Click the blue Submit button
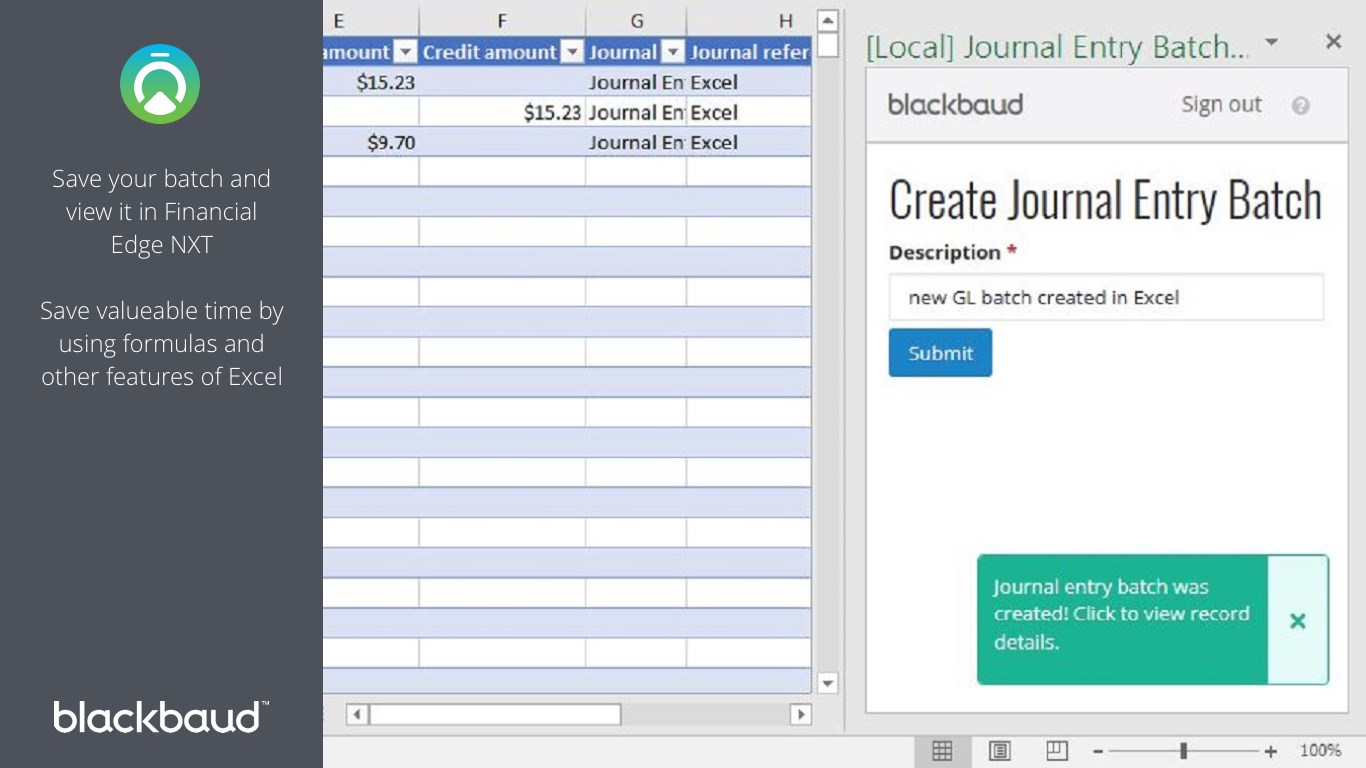Image resolution: width=1366 pixels, height=768 pixels. 940,353
